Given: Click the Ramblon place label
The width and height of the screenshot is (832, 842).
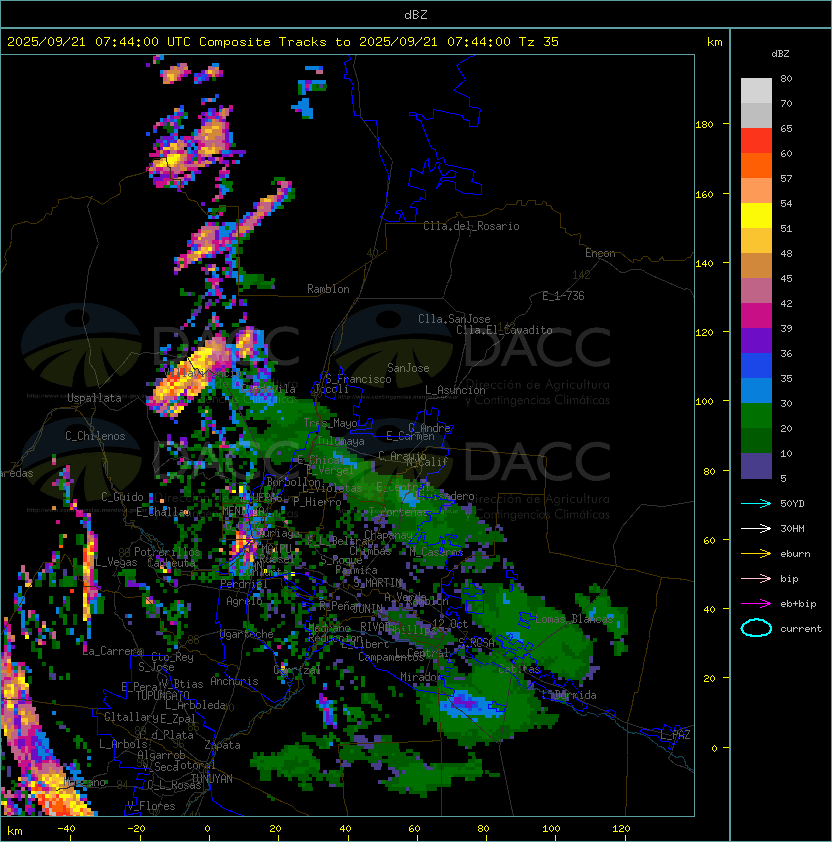Looking at the screenshot, I should tap(328, 289).
